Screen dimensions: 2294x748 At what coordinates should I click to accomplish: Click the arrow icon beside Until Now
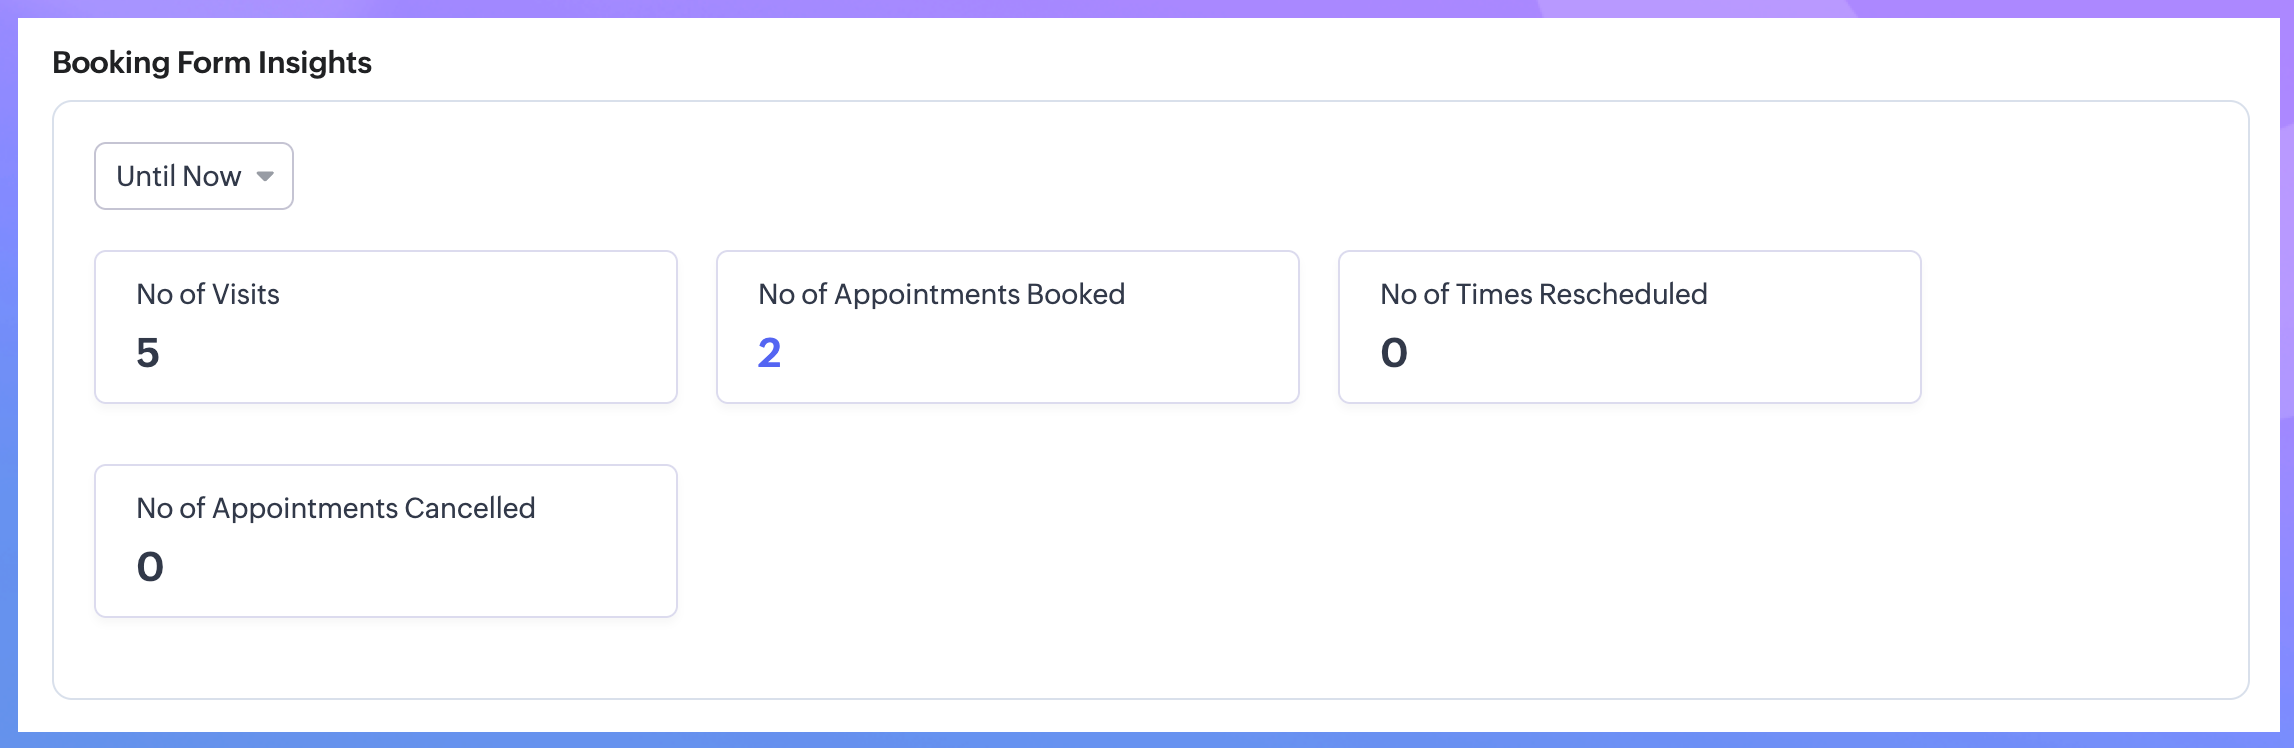click(x=265, y=176)
